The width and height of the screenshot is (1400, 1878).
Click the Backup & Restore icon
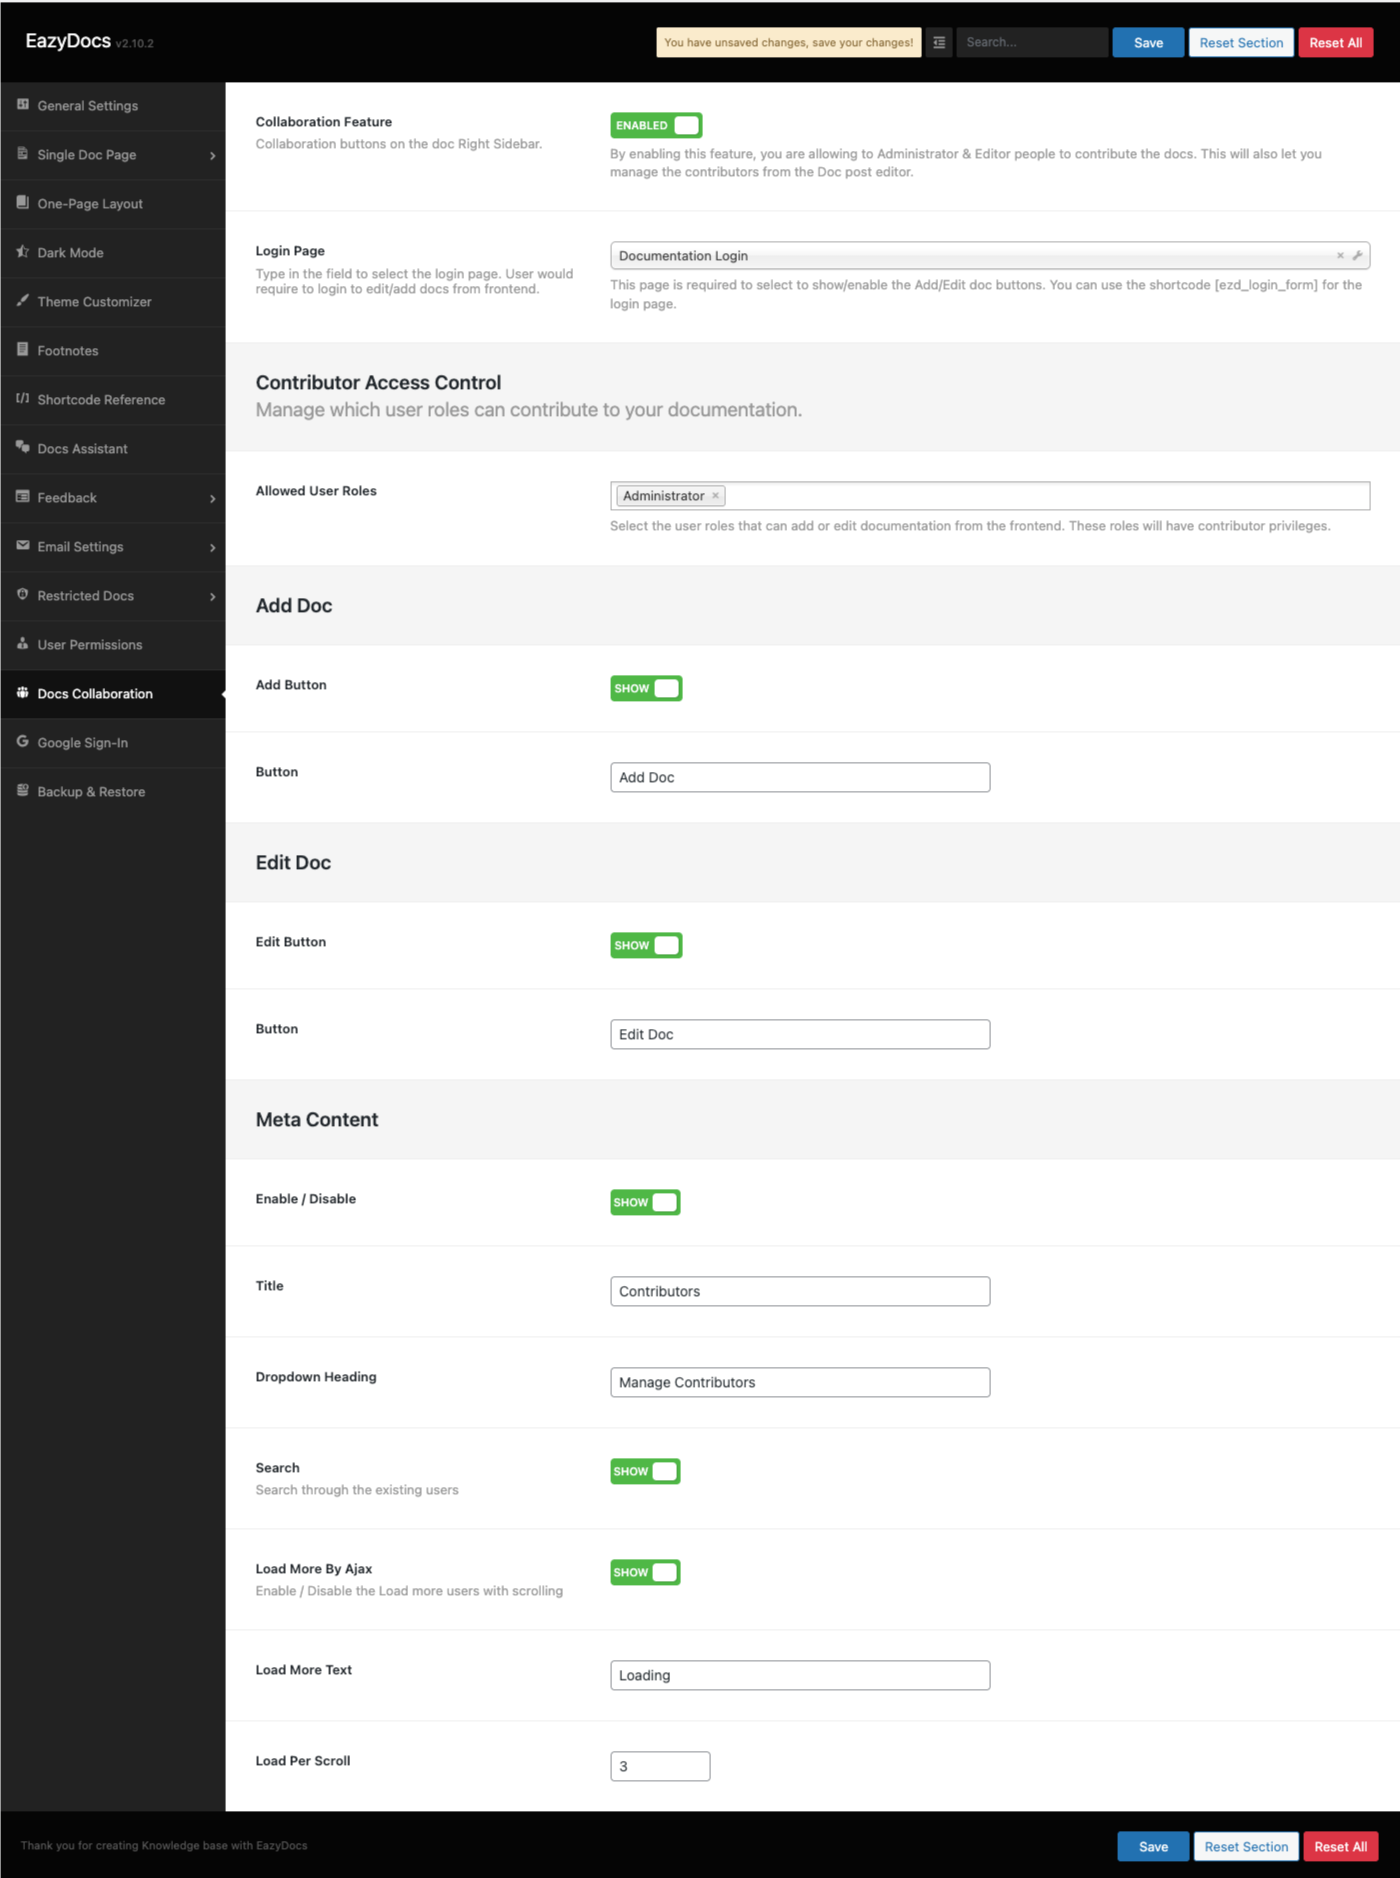(22, 791)
